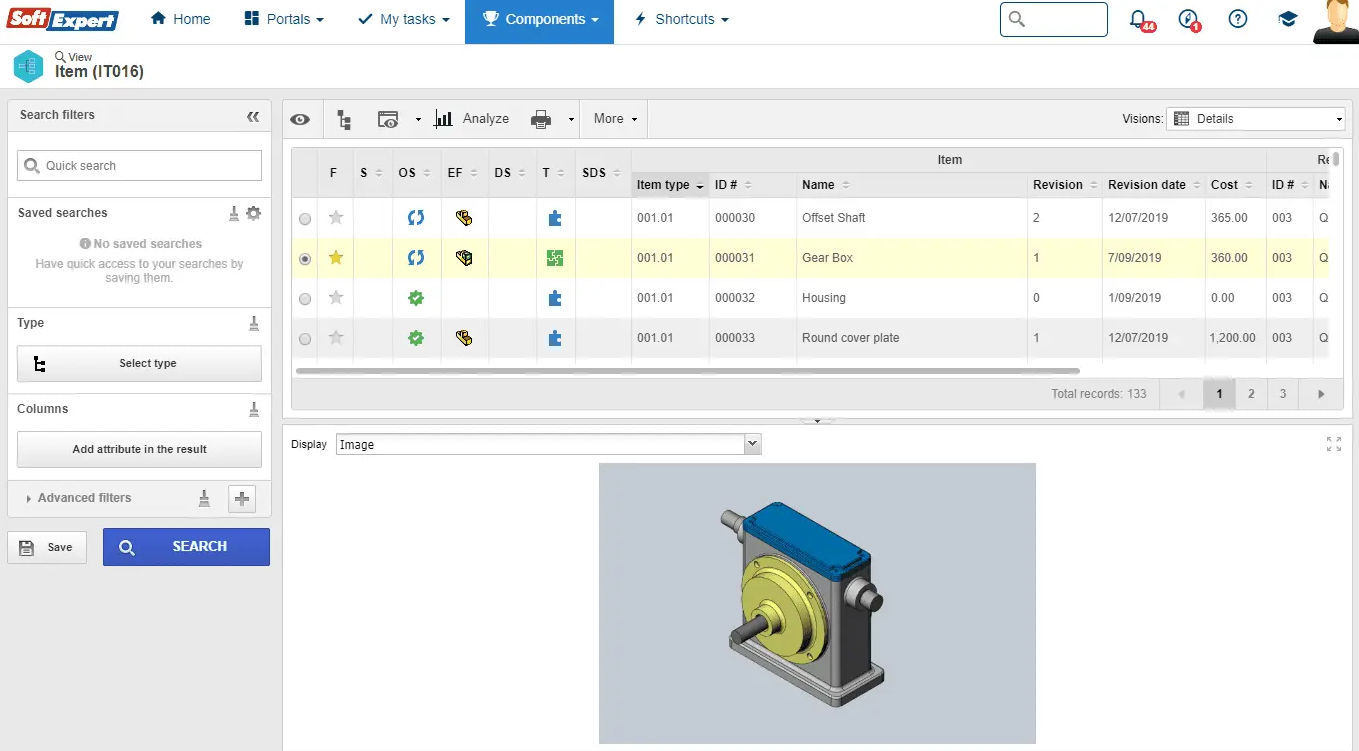The width and height of the screenshot is (1359, 751).
Task: Open the Display dropdown showing Image
Action: coord(750,443)
